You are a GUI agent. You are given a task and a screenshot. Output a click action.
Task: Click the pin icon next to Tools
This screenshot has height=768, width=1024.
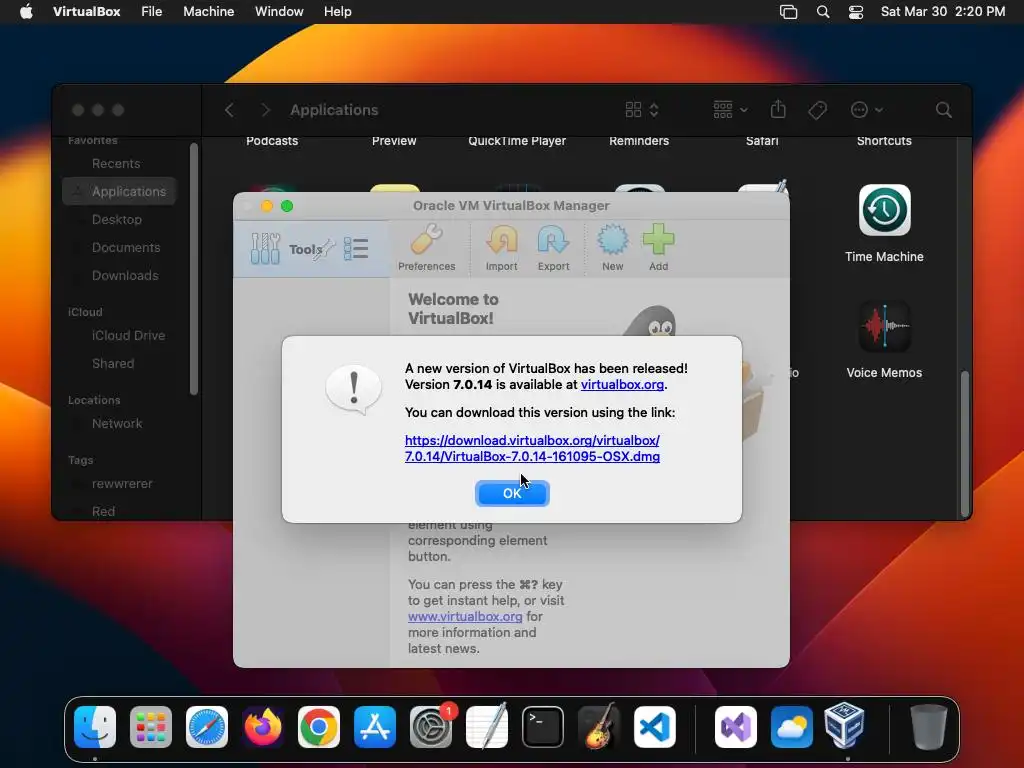pyautogui.click(x=325, y=249)
